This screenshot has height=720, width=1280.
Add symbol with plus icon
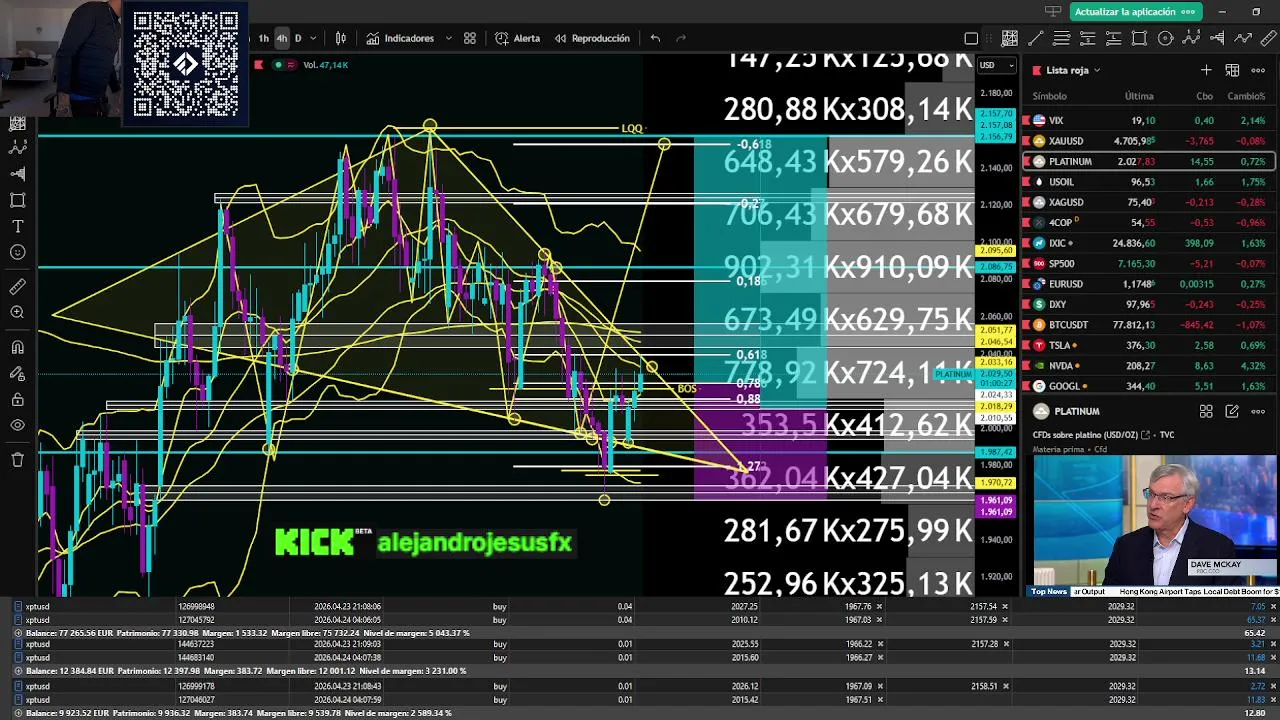click(x=1206, y=70)
